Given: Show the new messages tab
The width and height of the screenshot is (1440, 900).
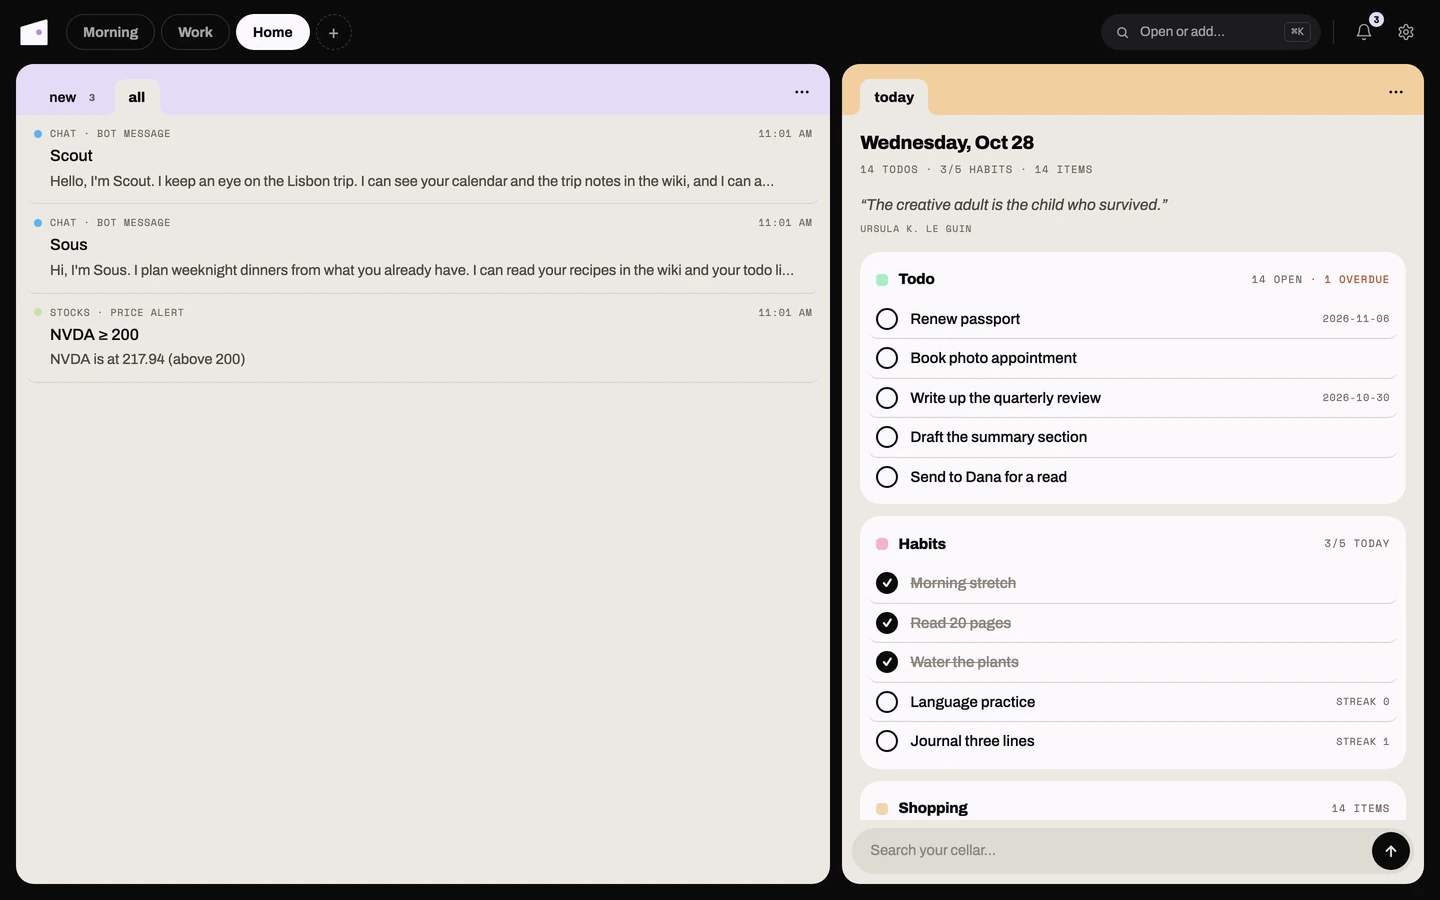Looking at the screenshot, I should tap(72, 97).
